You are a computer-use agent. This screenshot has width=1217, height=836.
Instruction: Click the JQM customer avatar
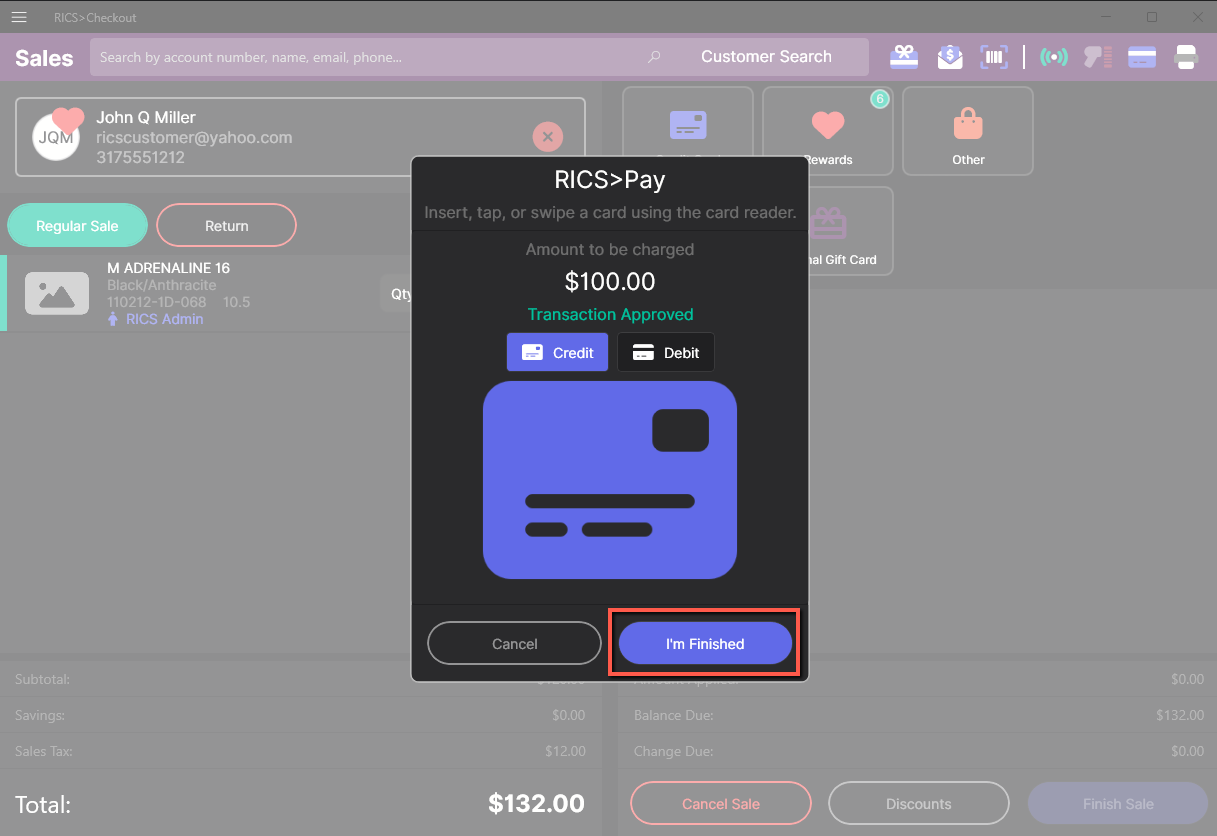coord(55,138)
